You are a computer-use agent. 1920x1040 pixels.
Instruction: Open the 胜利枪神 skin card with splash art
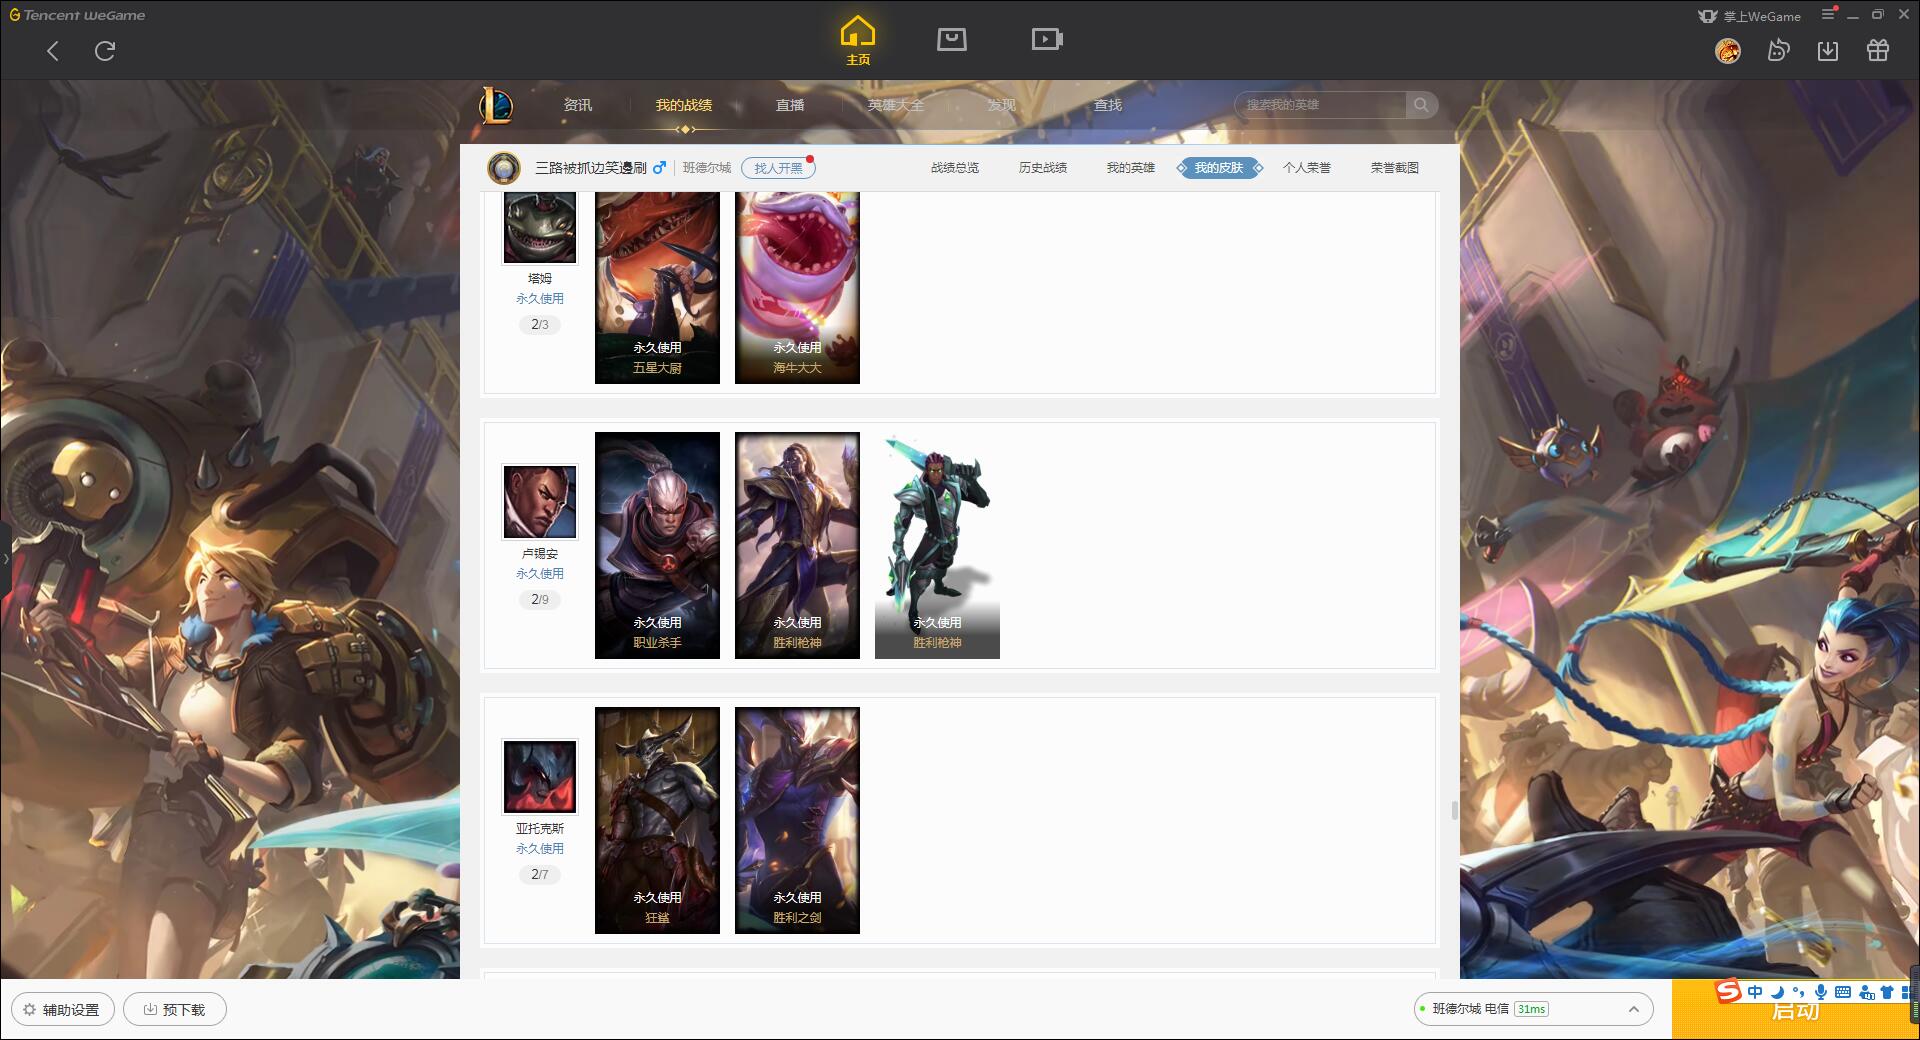click(x=797, y=545)
